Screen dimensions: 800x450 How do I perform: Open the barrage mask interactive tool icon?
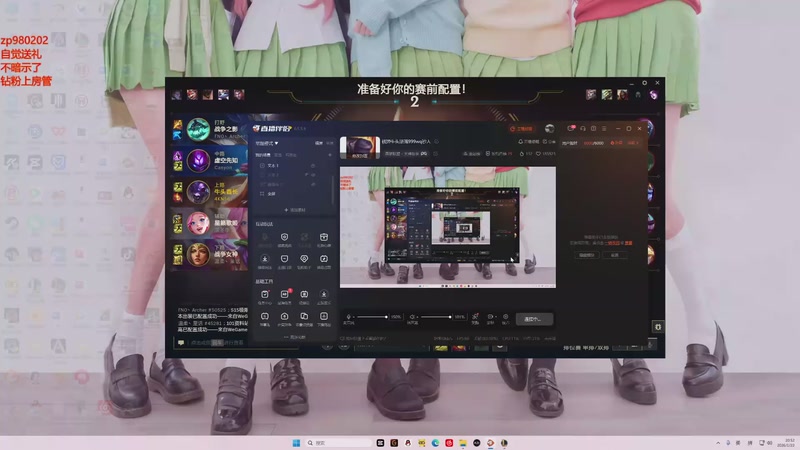coord(284,261)
